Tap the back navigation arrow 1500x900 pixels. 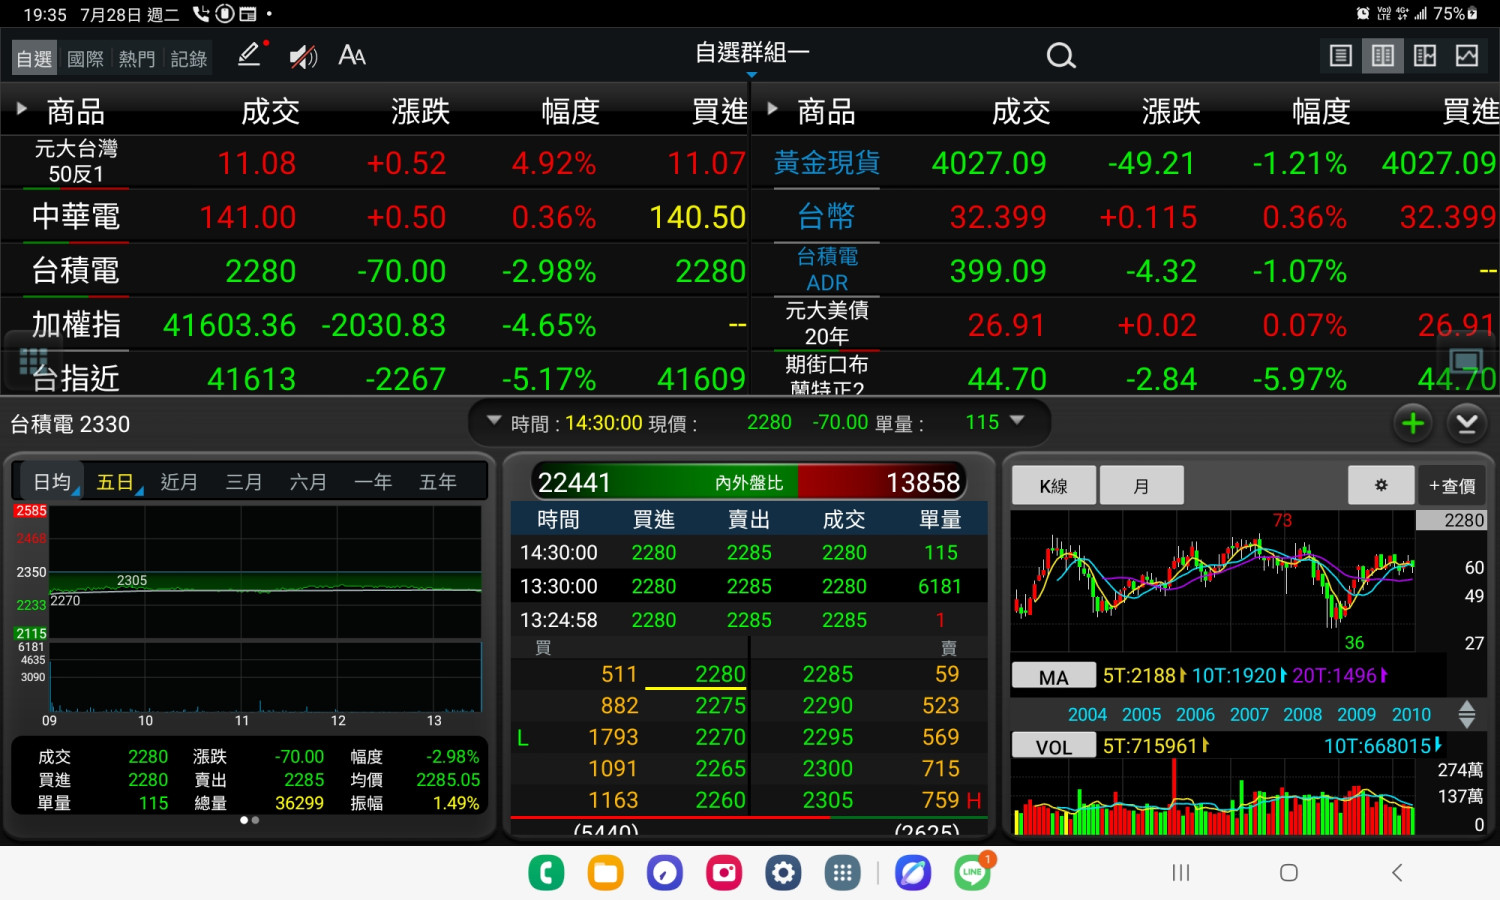[1397, 873]
